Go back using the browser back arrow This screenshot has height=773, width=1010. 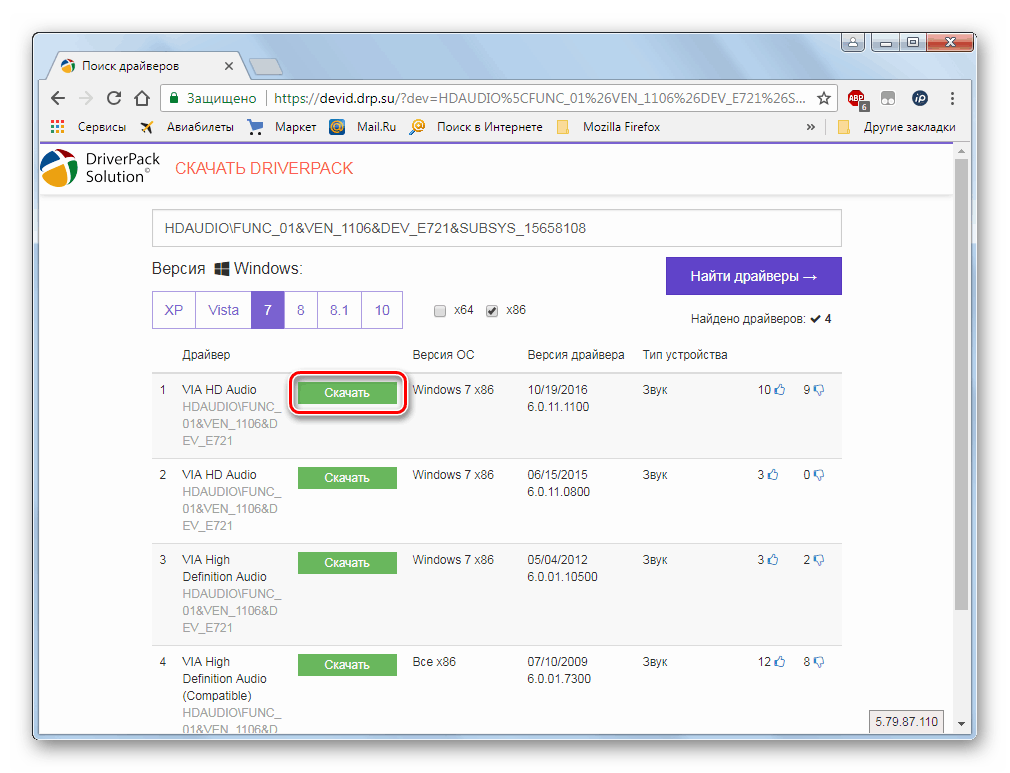pyautogui.click(x=58, y=98)
